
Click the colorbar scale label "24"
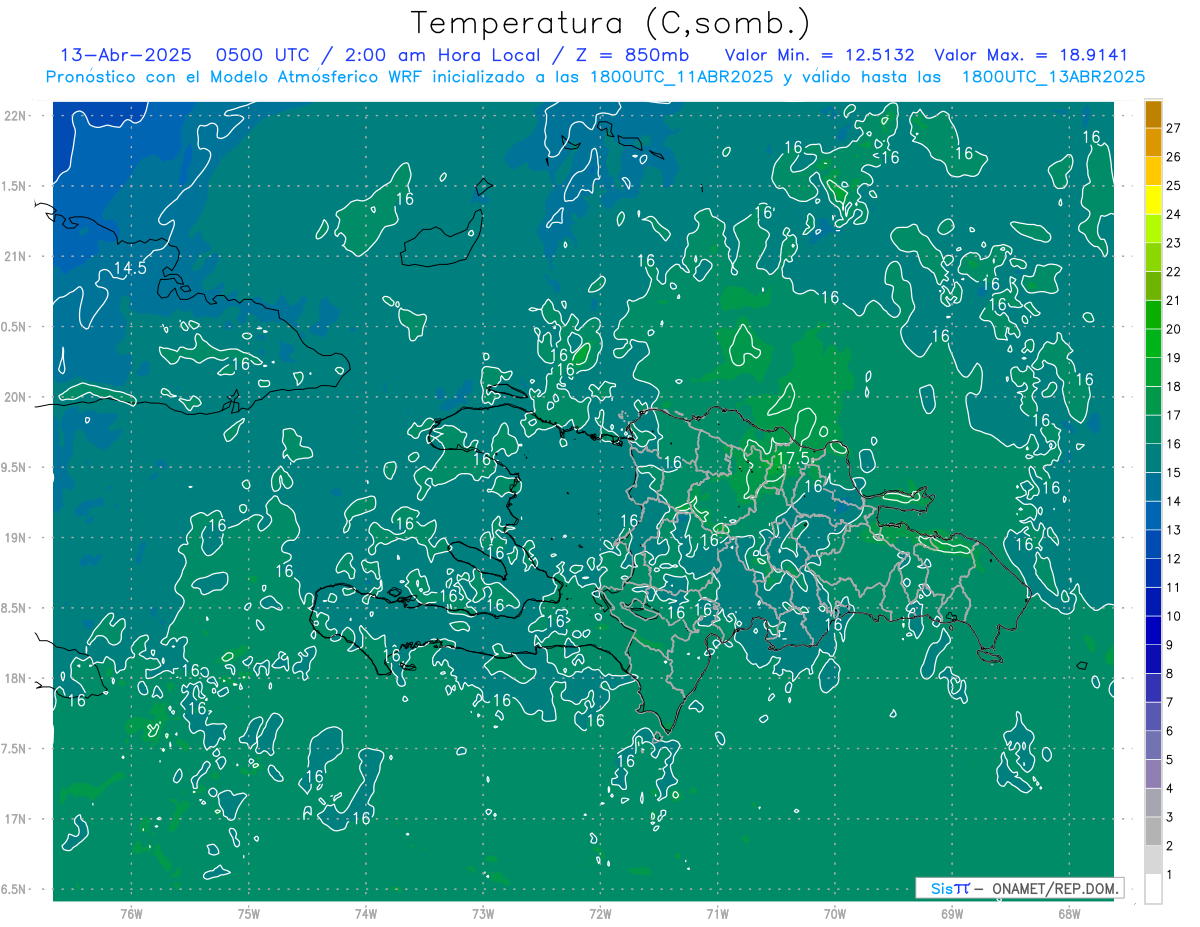(x=1174, y=214)
